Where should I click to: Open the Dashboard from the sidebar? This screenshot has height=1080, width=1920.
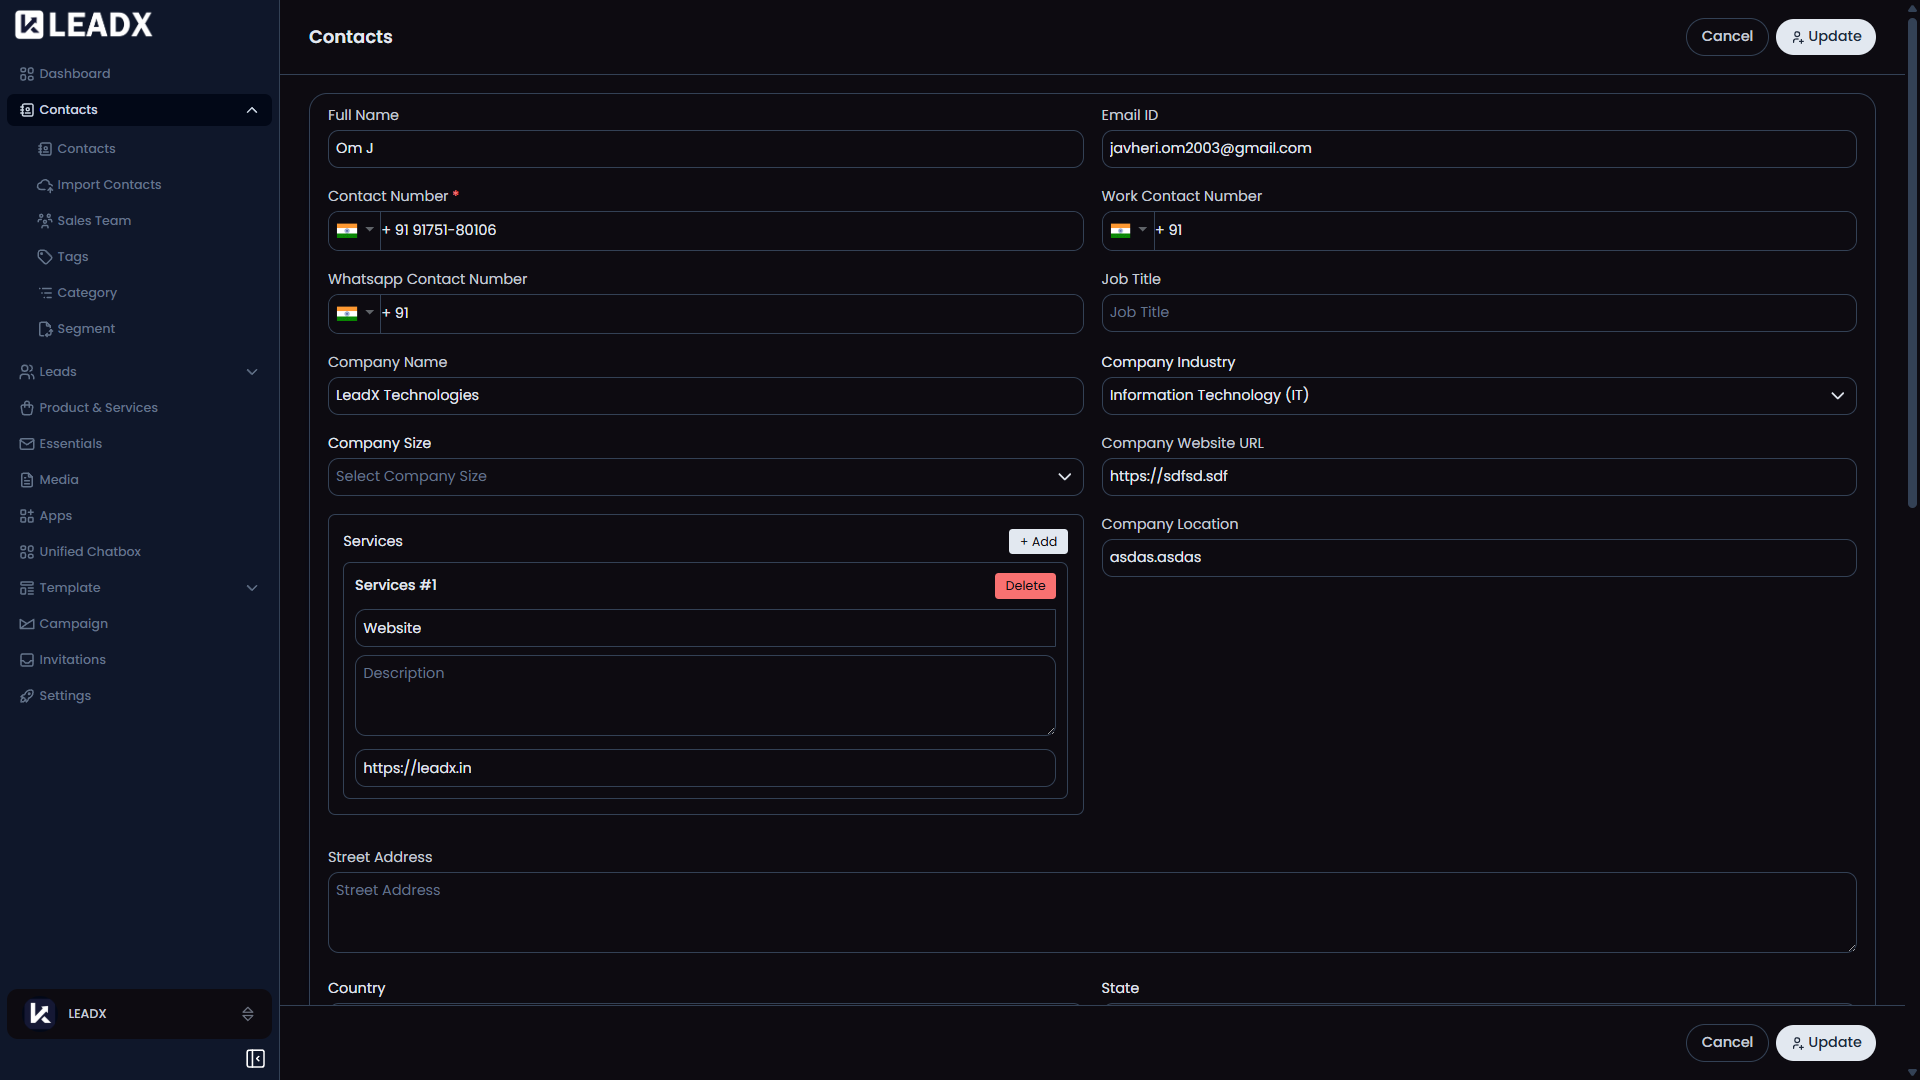point(74,73)
